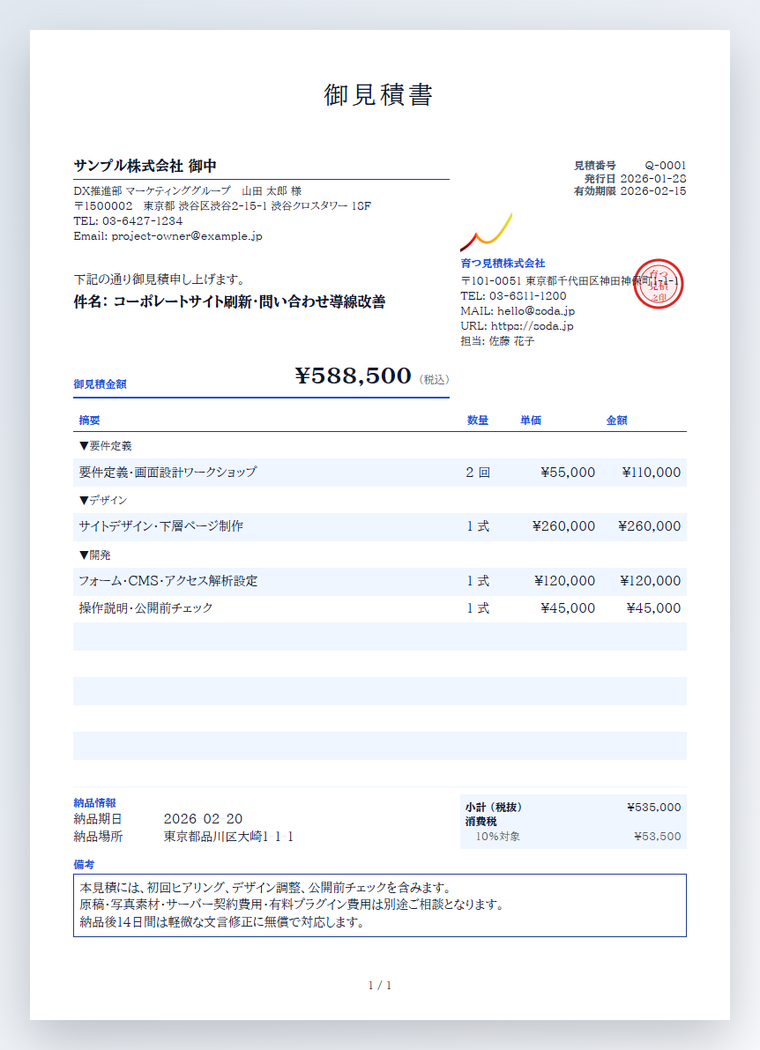This screenshot has width=760, height=1050.
Task: Select the total amount ¥588,500
Action: coord(353,376)
